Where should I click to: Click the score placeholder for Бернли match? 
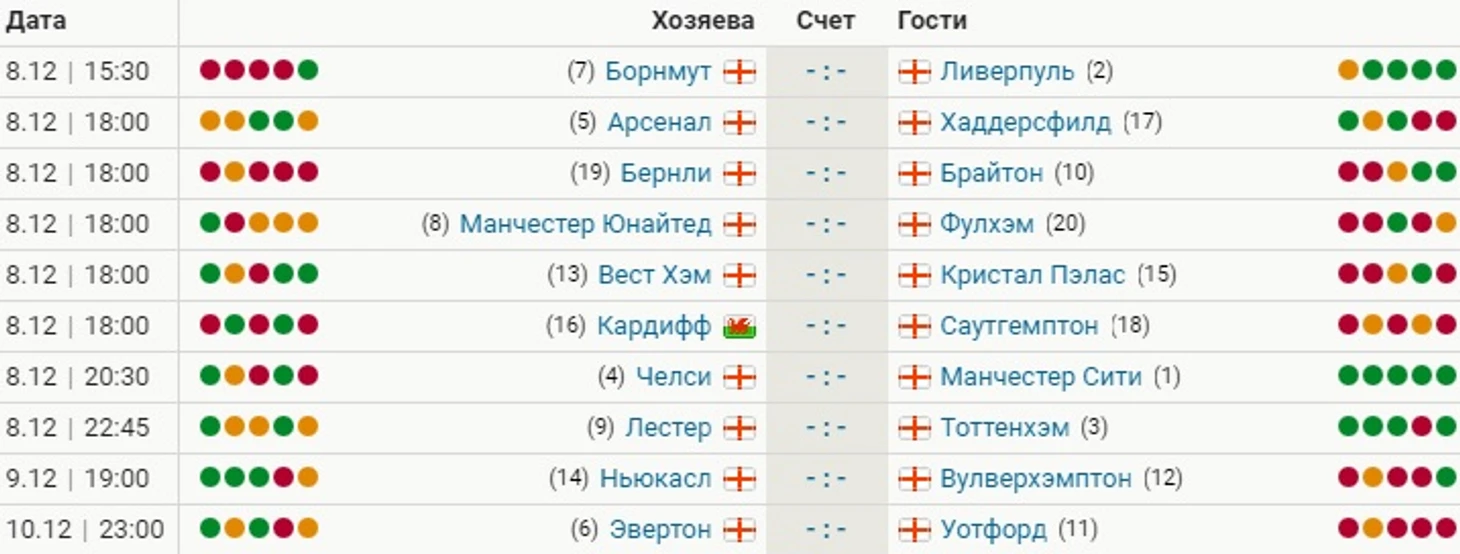point(826,173)
